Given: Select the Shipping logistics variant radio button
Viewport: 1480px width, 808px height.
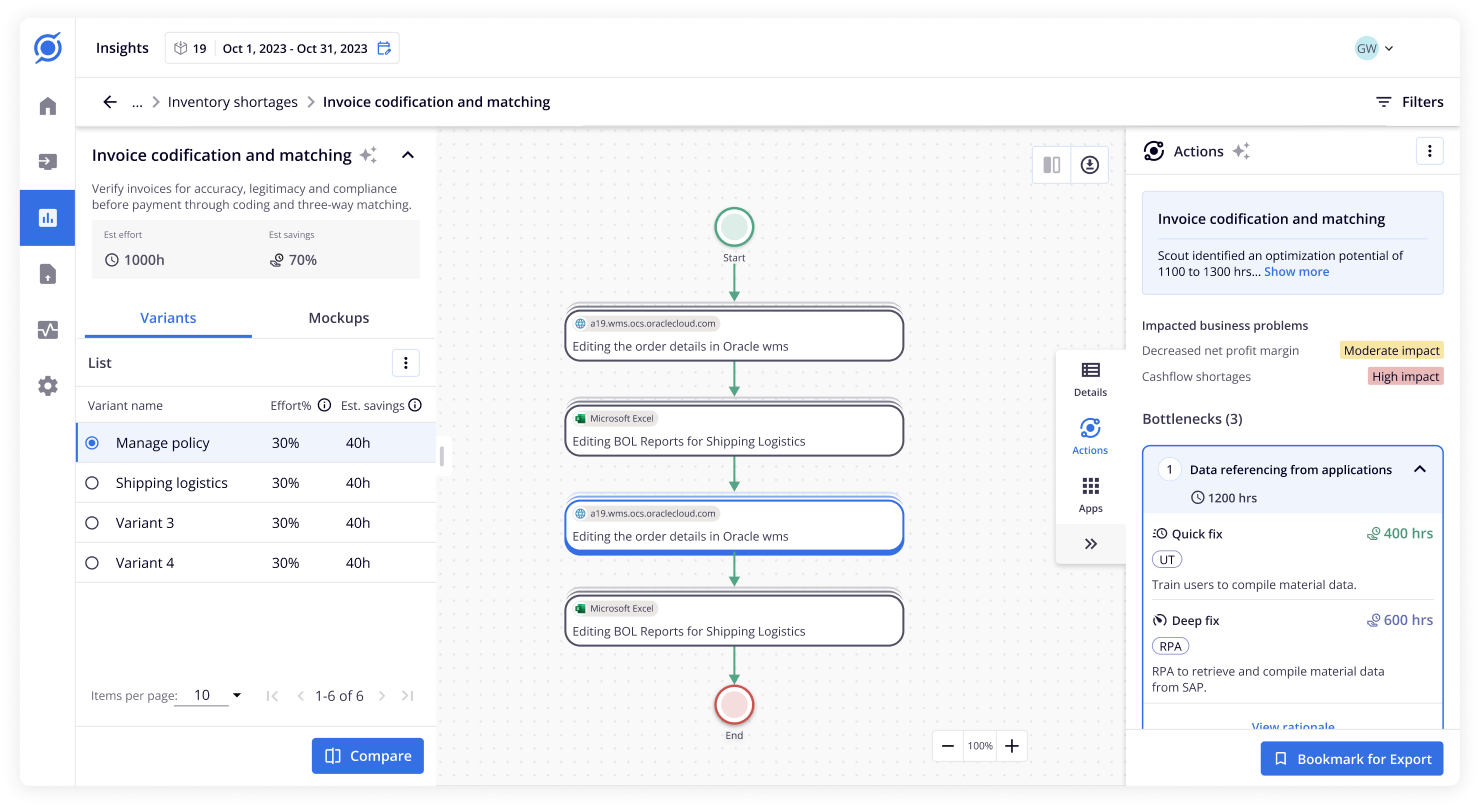Looking at the screenshot, I should 92,482.
